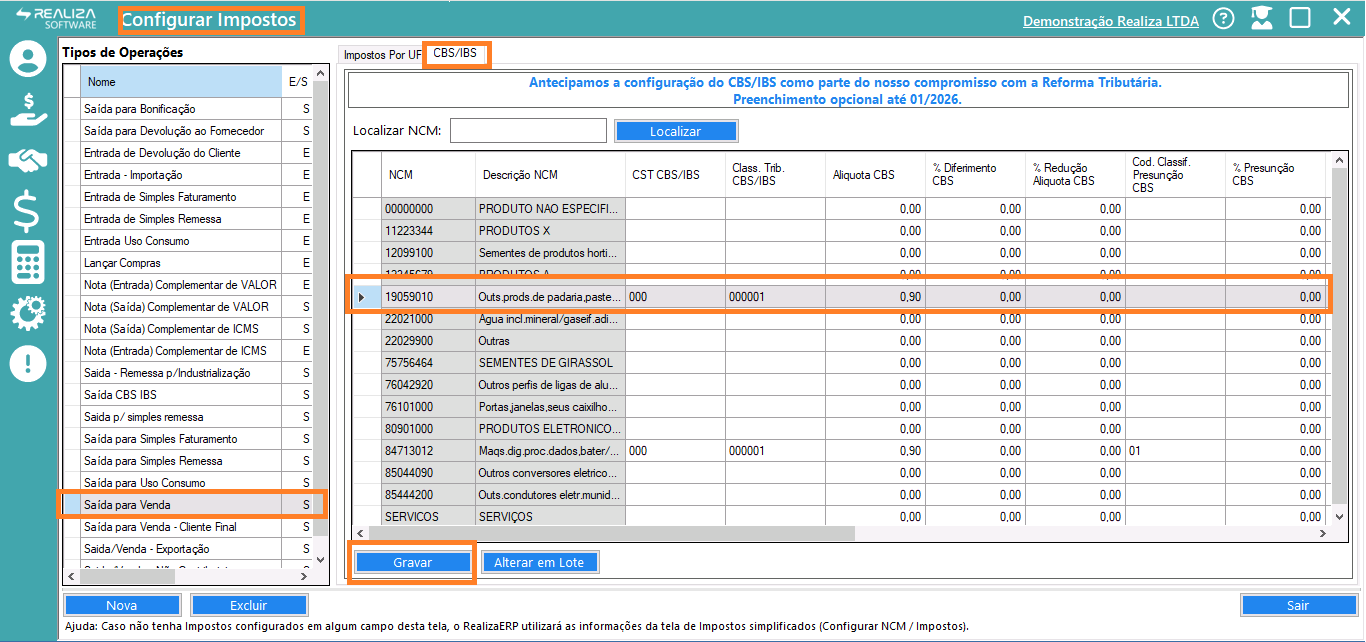This screenshot has height=642, width=1366.
Task: Switch to Impostos Por UF tab
Action: click(381, 55)
